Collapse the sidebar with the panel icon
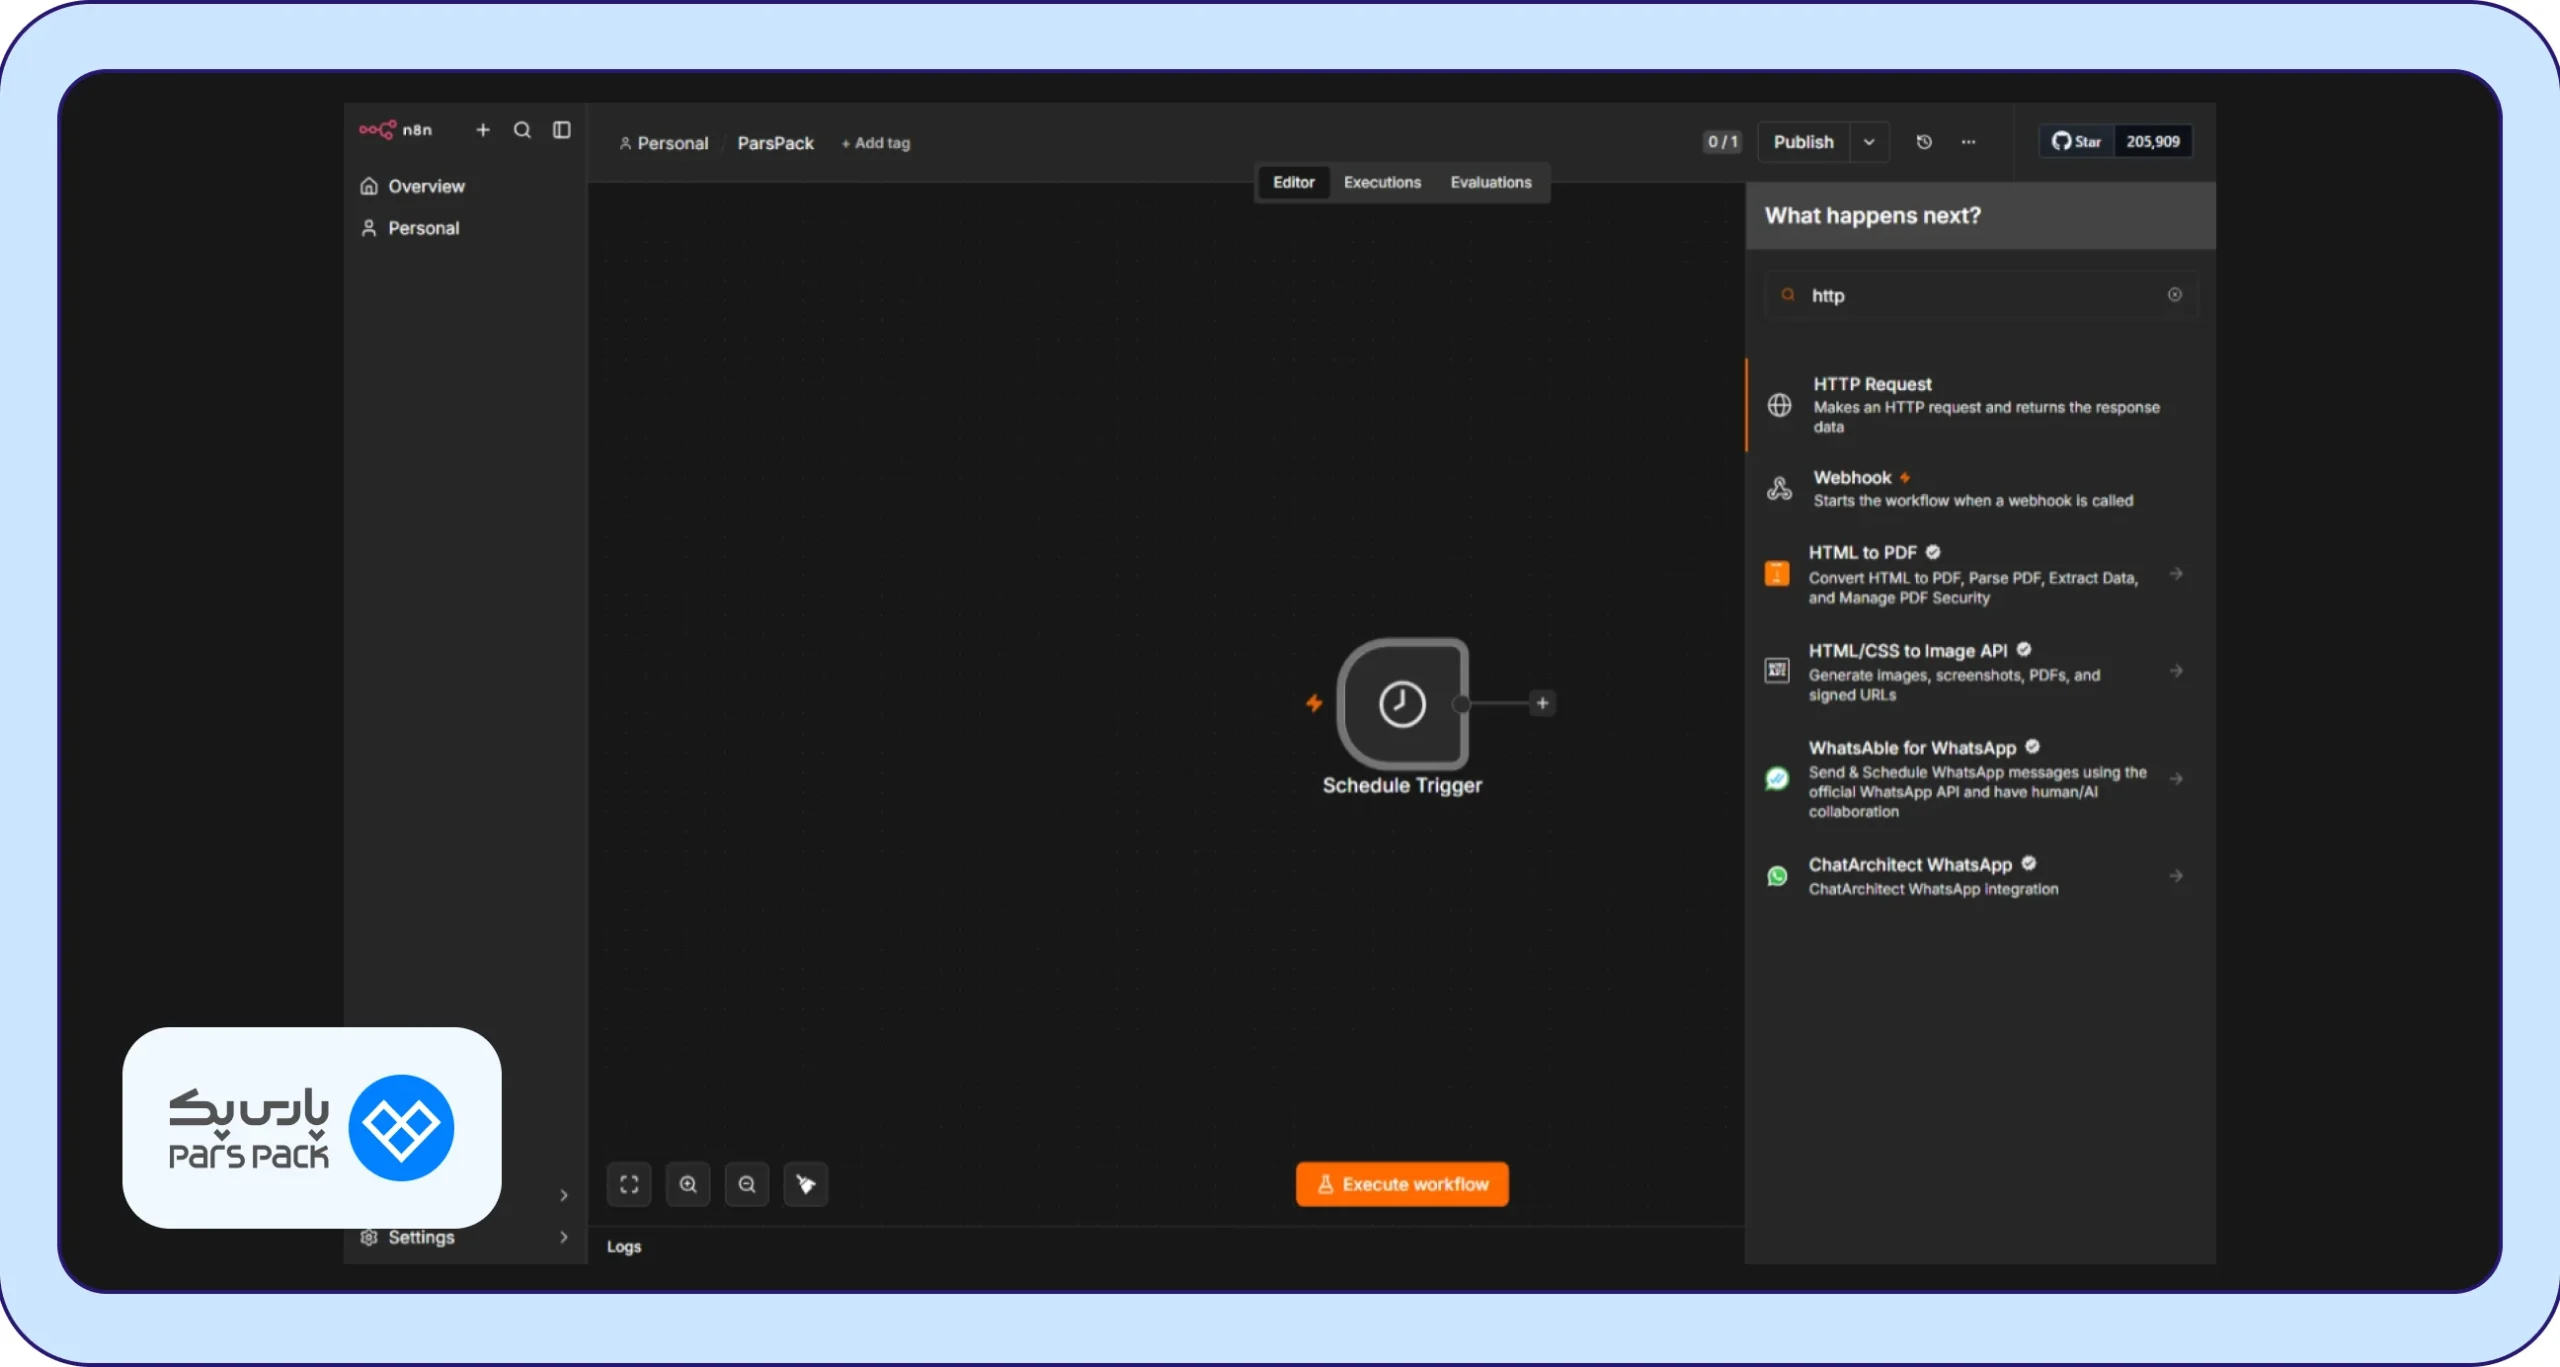The width and height of the screenshot is (2560, 1367). click(562, 130)
